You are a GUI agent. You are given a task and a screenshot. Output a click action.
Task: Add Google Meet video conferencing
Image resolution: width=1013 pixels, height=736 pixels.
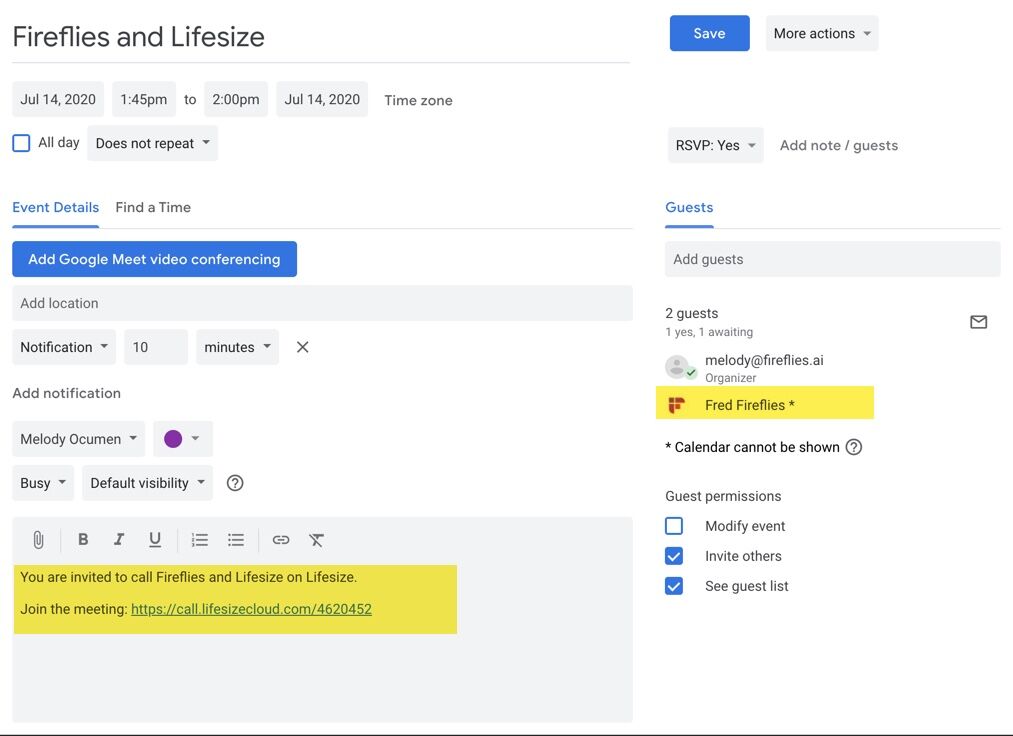tap(154, 259)
